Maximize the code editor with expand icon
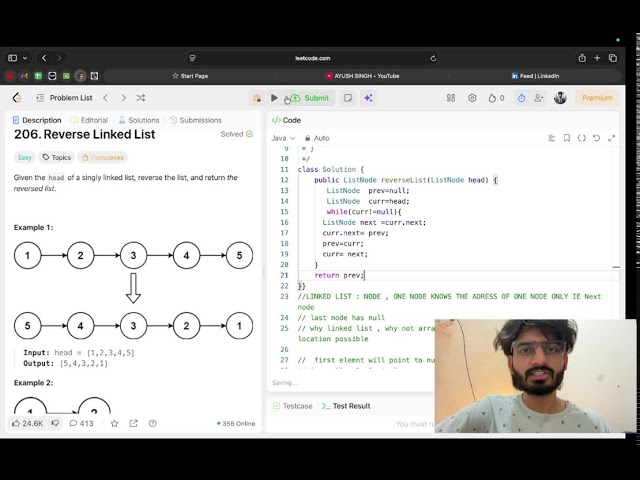This screenshot has width=640, height=480. 611,138
